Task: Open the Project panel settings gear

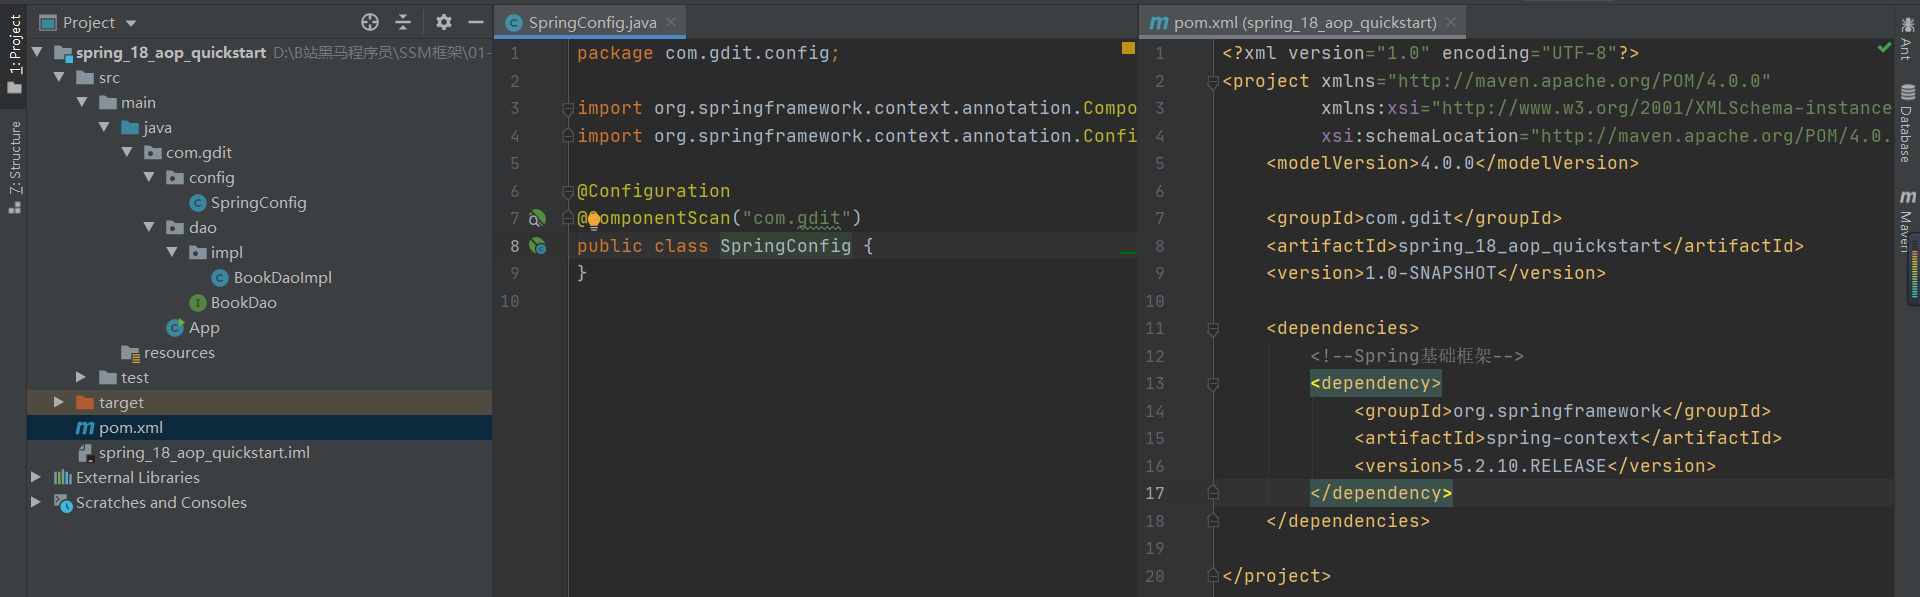Action: pyautogui.click(x=444, y=22)
